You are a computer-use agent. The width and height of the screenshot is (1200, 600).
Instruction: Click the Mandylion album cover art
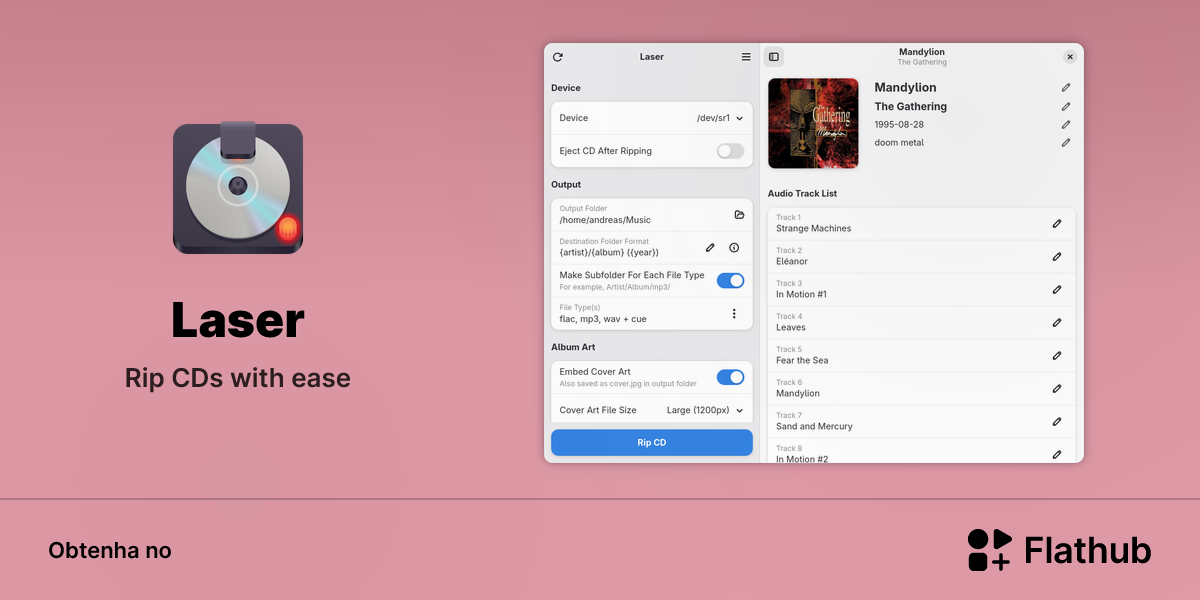[x=813, y=123]
